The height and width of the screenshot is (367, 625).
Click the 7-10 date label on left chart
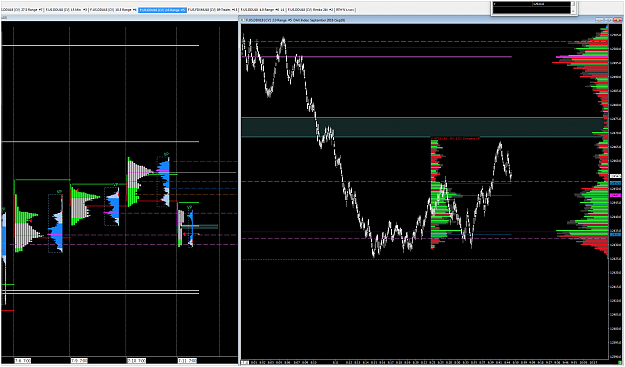(x=136, y=361)
